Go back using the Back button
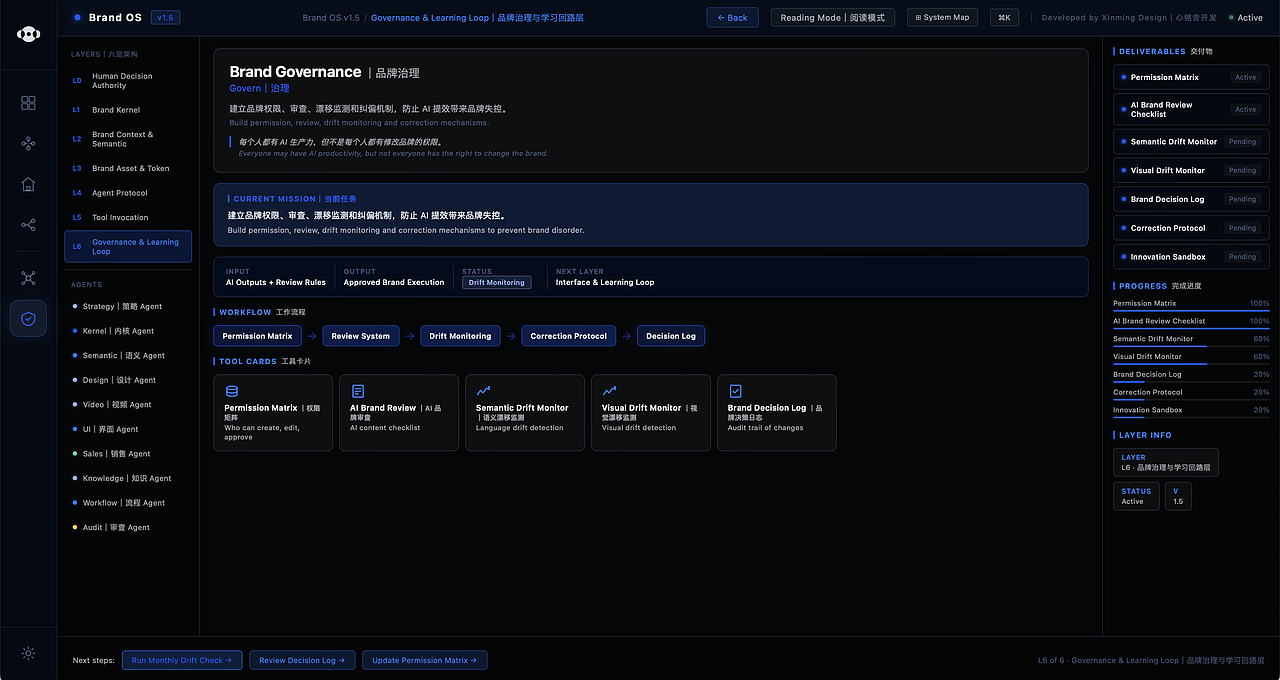 [732, 18]
